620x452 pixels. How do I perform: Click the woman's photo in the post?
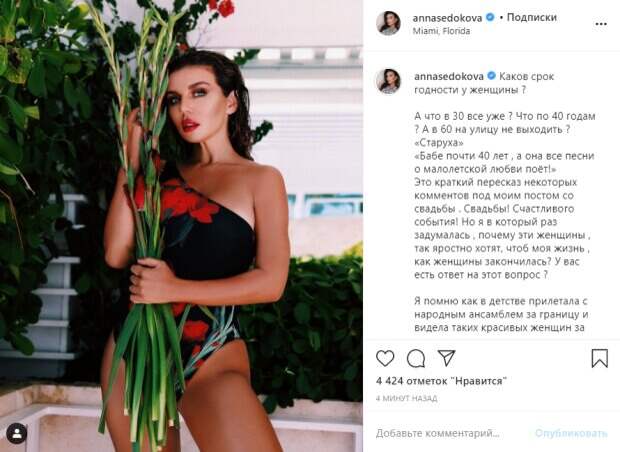(x=181, y=226)
